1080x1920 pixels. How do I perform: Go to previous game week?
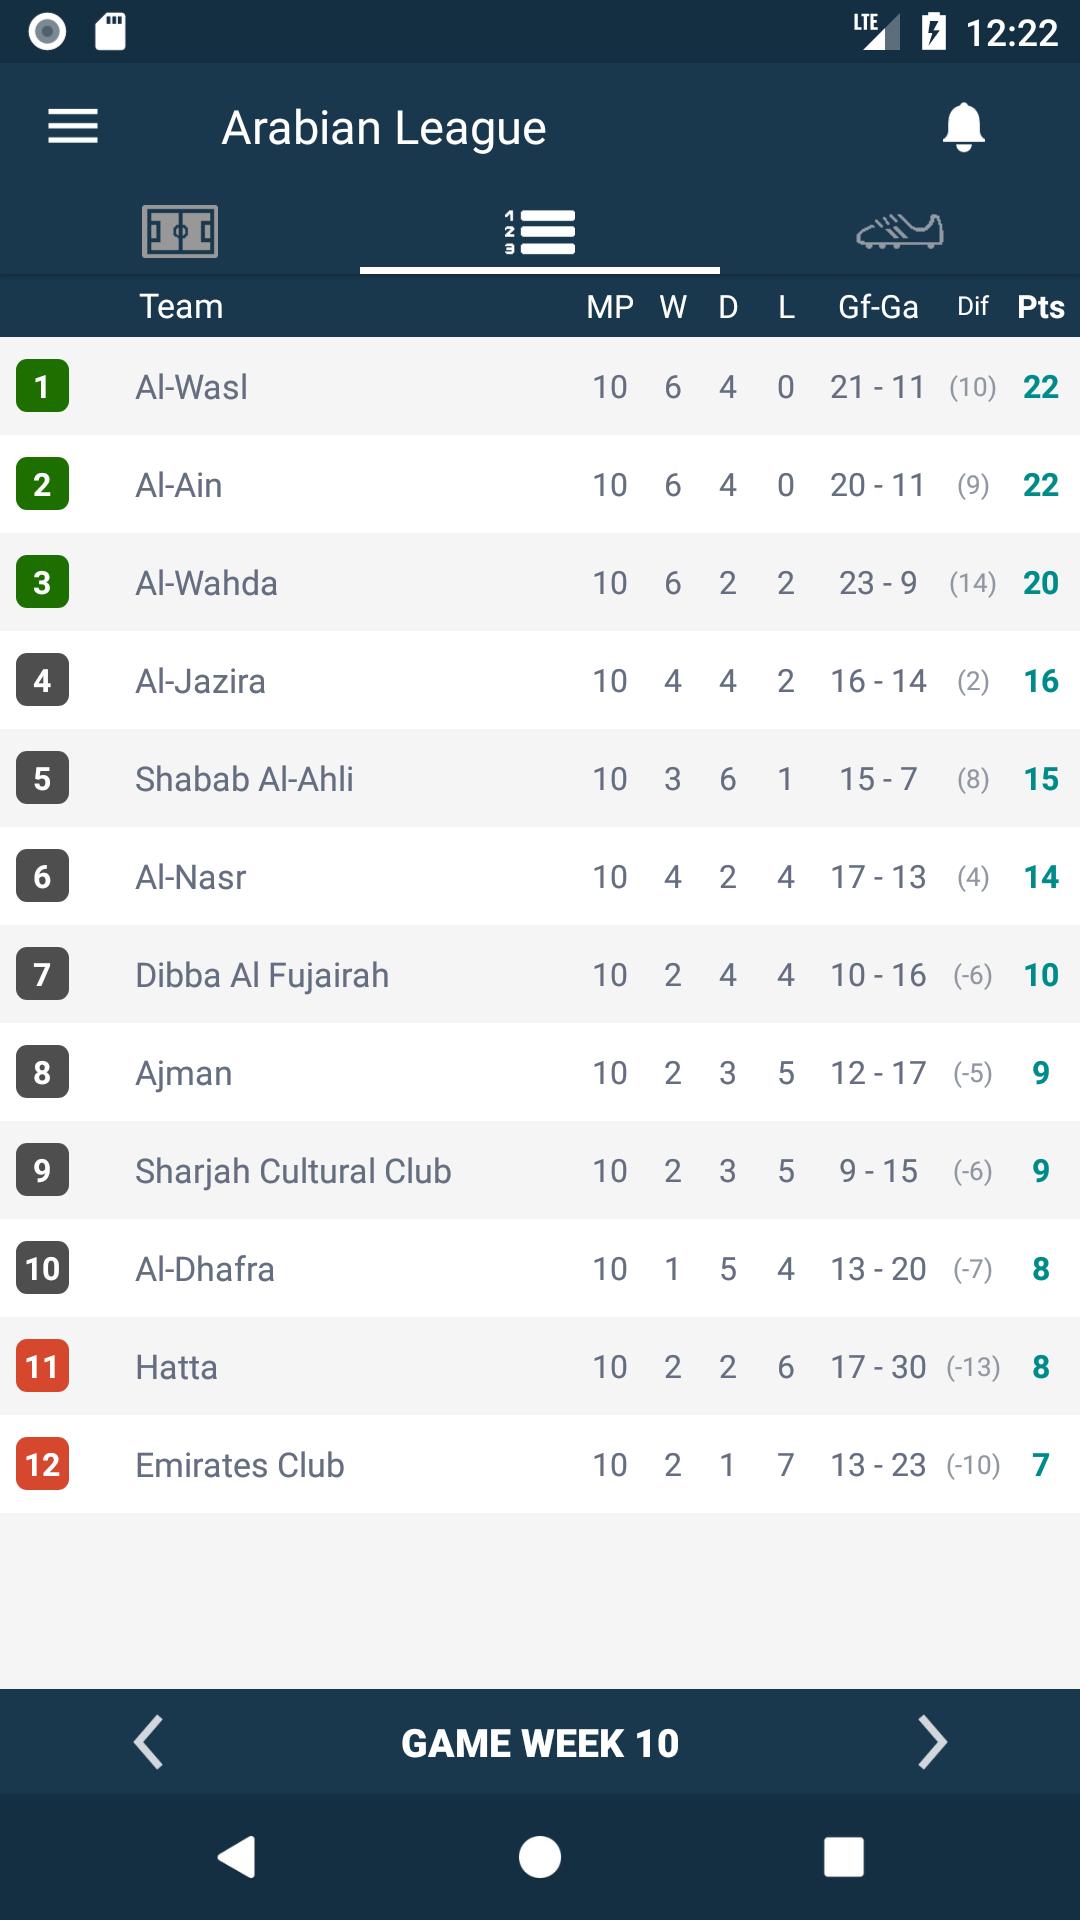click(x=148, y=1743)
